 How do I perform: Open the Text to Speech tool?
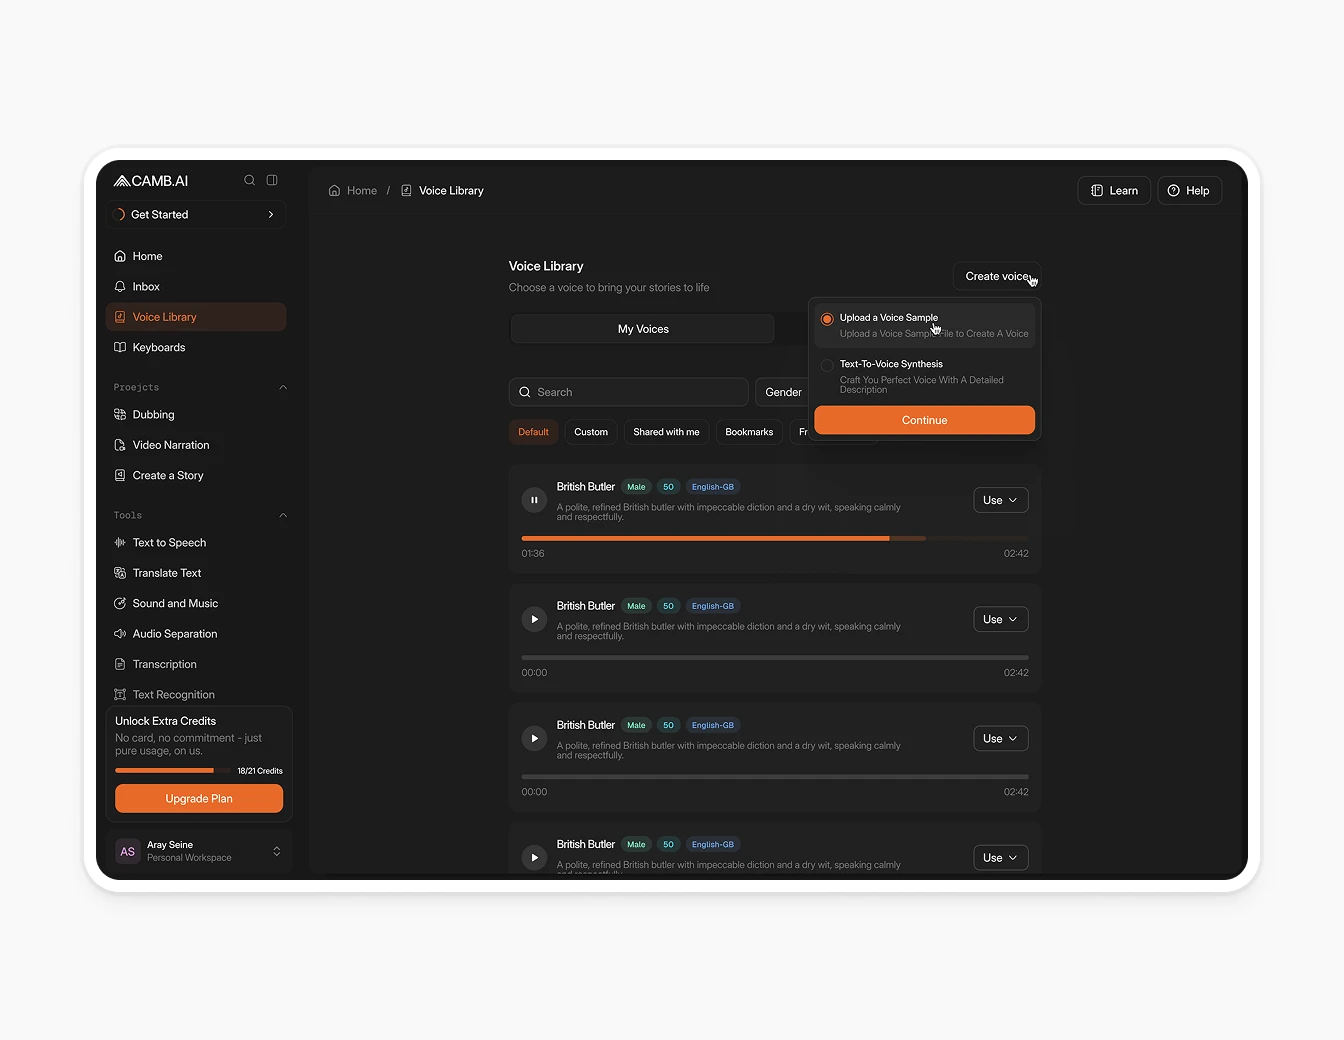(169, 542)
